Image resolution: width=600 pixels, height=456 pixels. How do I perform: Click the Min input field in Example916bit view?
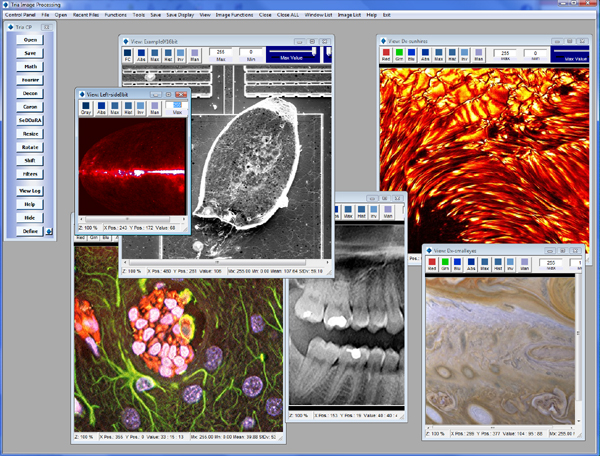250,52
